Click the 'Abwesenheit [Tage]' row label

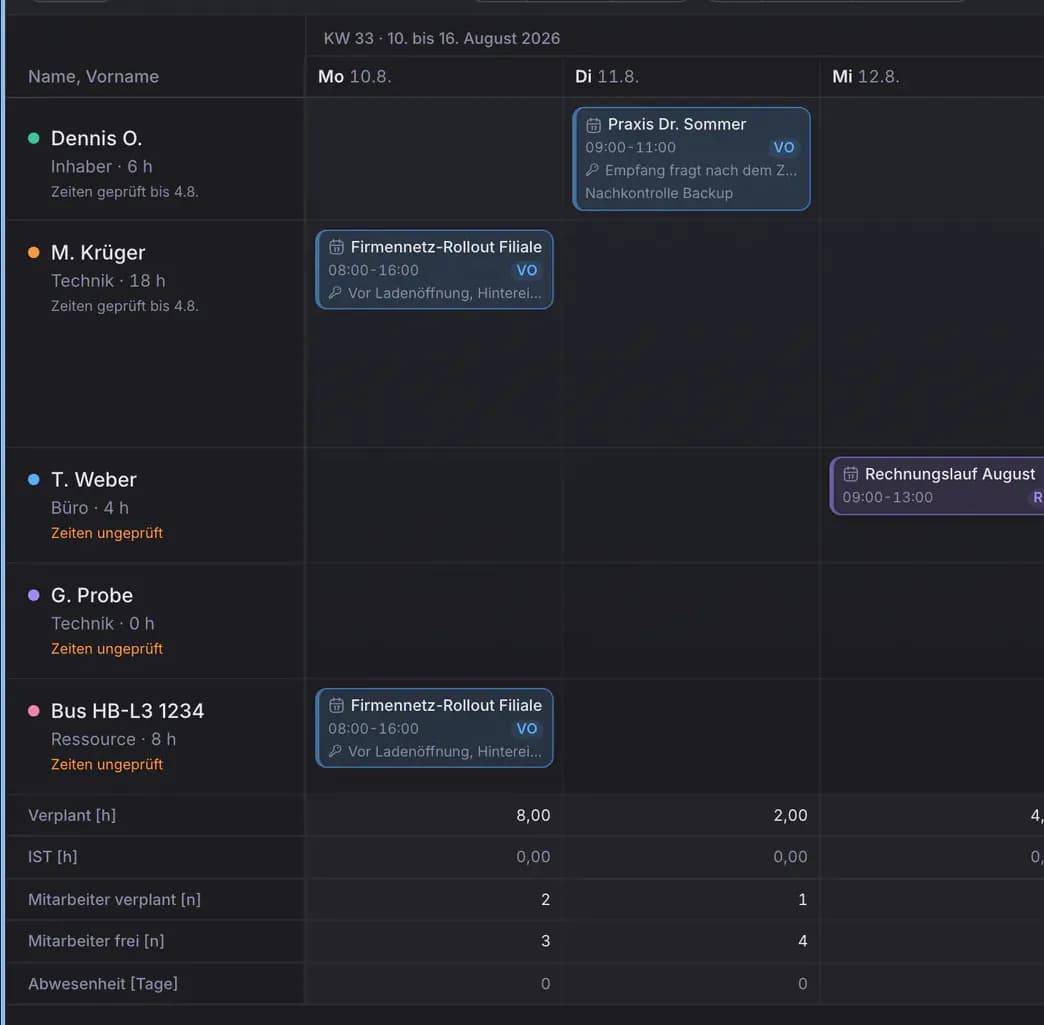tap(103, 984)
